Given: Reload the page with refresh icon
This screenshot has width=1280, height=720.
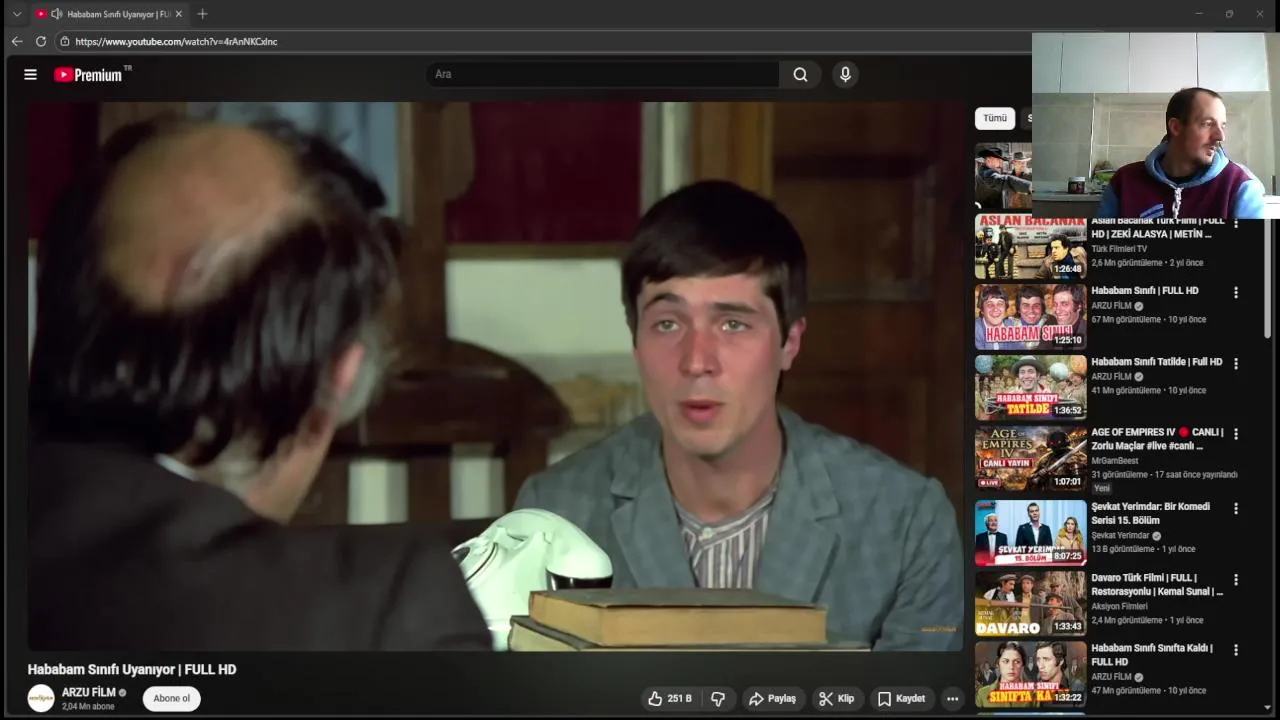Looking at the screenshot, I should click(41, 41).
